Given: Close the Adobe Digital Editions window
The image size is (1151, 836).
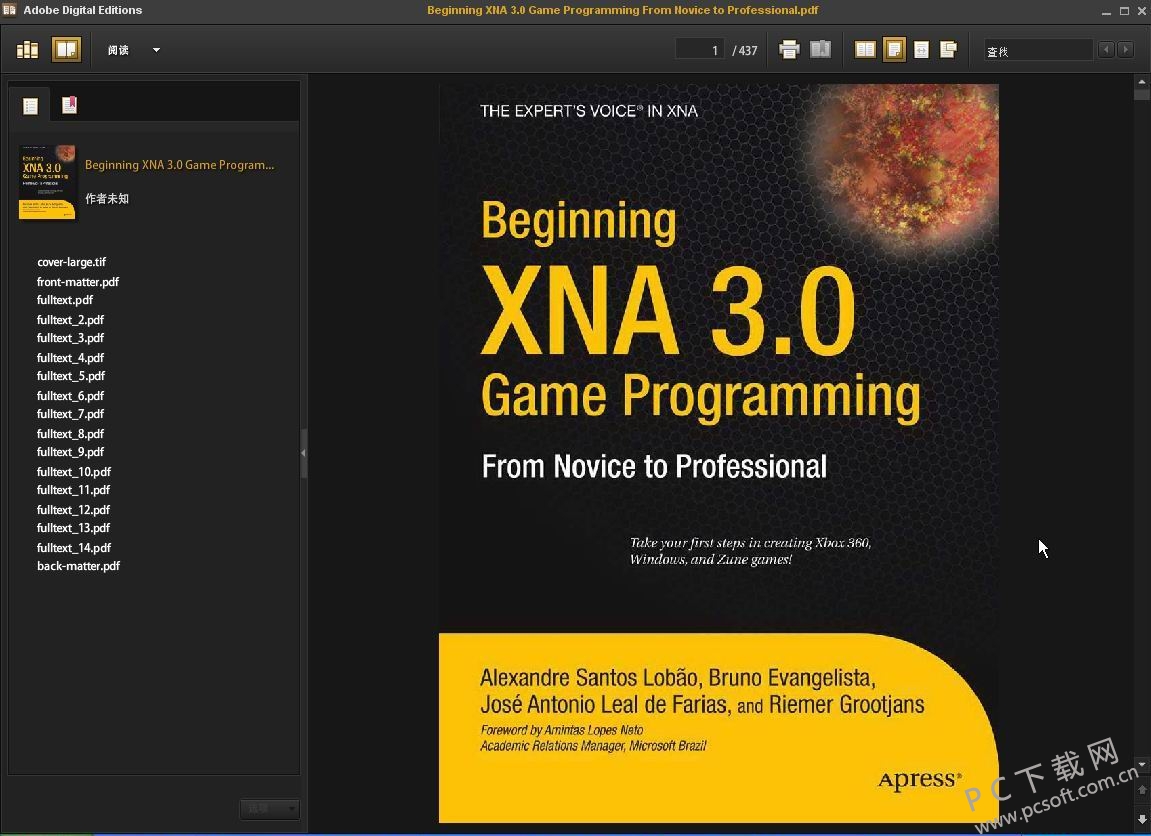Looking at the screenshot, I should tap(1140, 11).
